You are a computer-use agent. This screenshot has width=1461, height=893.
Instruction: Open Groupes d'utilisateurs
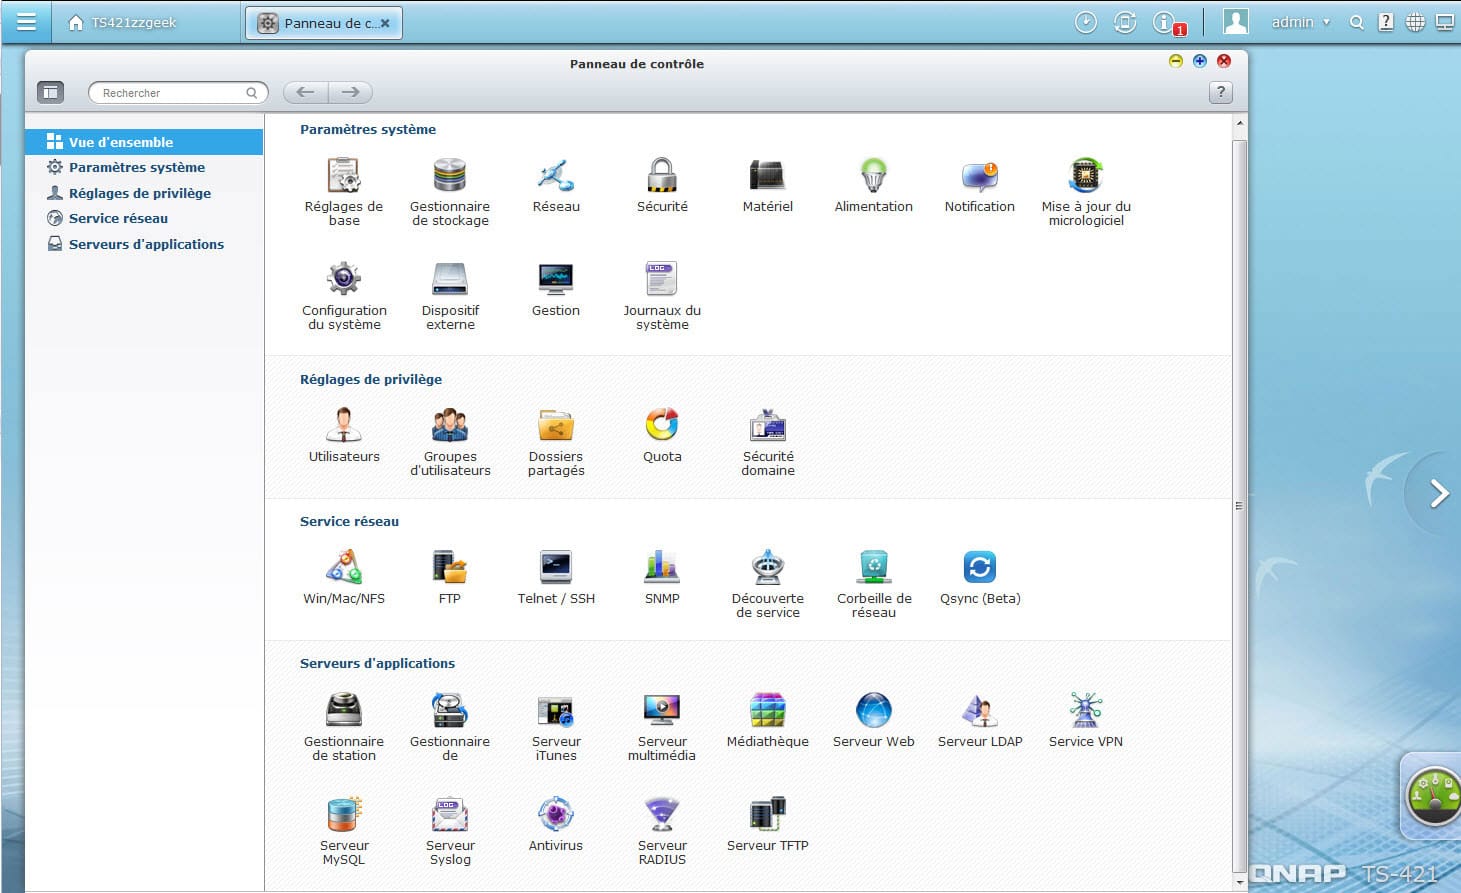click(x=450, y=425)
